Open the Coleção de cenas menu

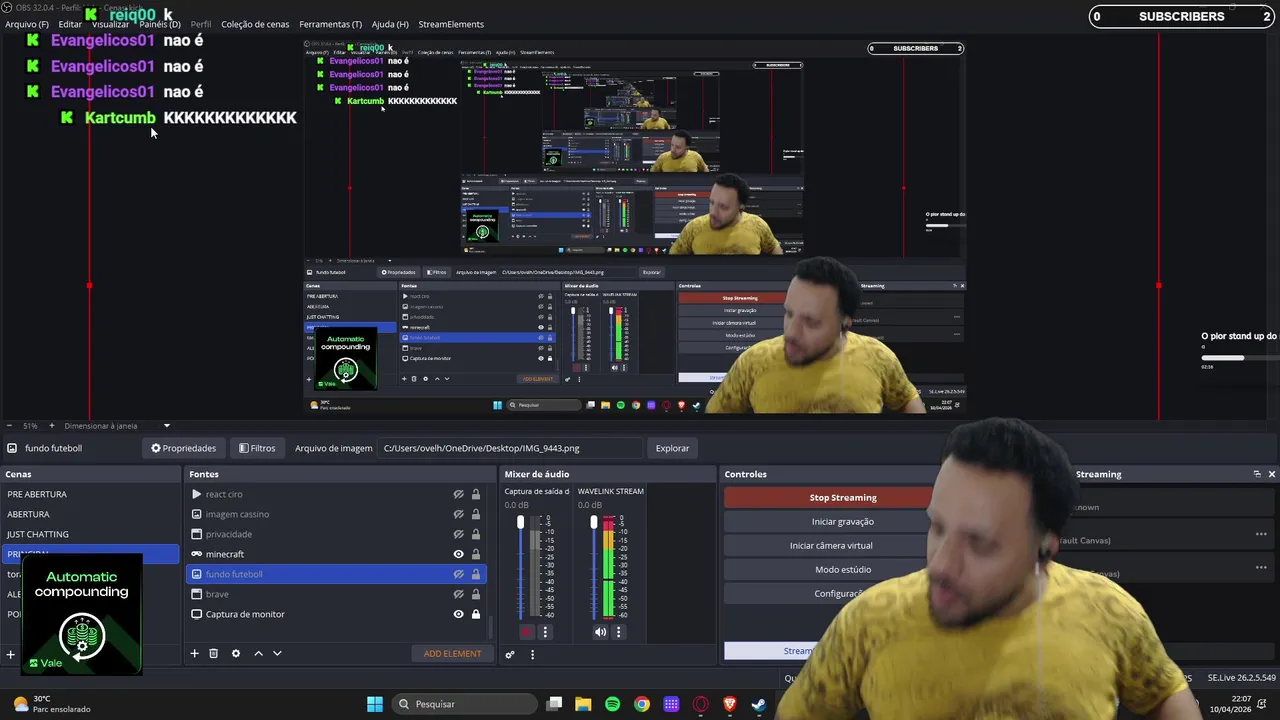(255, 24)
